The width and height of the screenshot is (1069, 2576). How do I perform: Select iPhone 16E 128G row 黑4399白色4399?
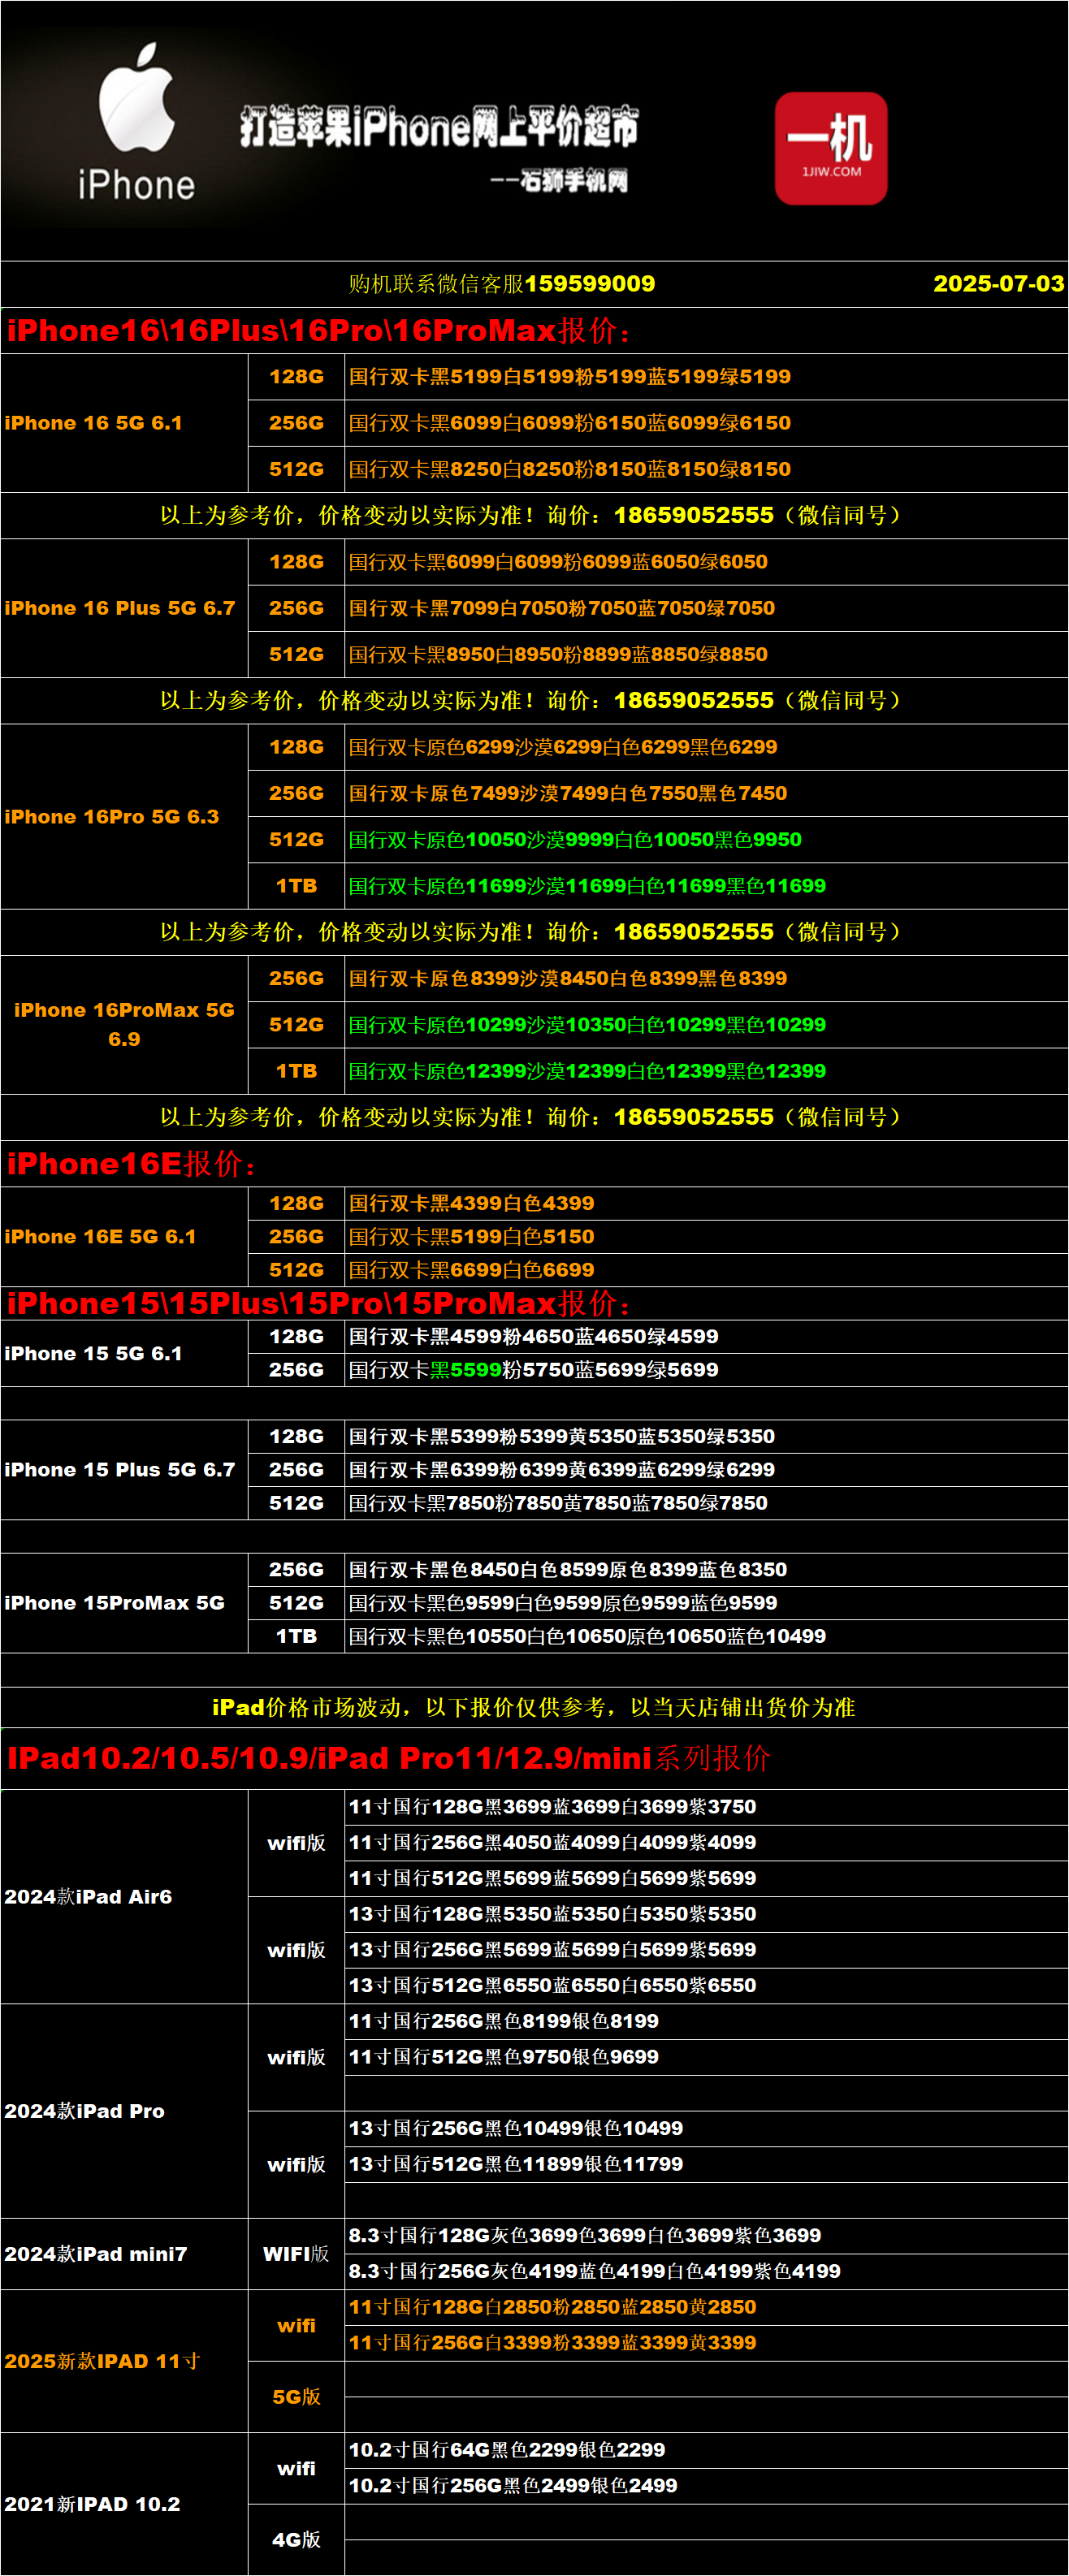pos(706,1203)
